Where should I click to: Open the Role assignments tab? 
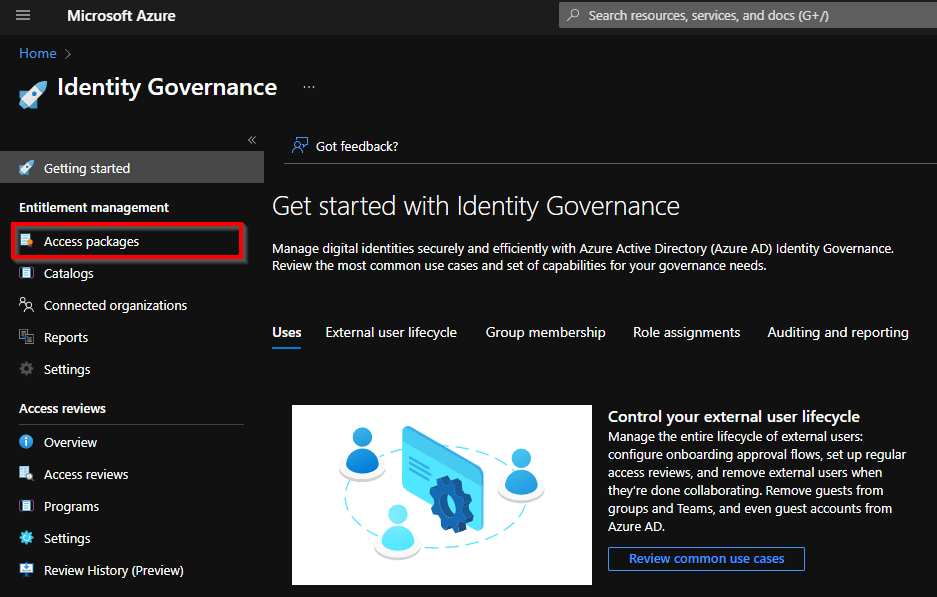[686, 332]
